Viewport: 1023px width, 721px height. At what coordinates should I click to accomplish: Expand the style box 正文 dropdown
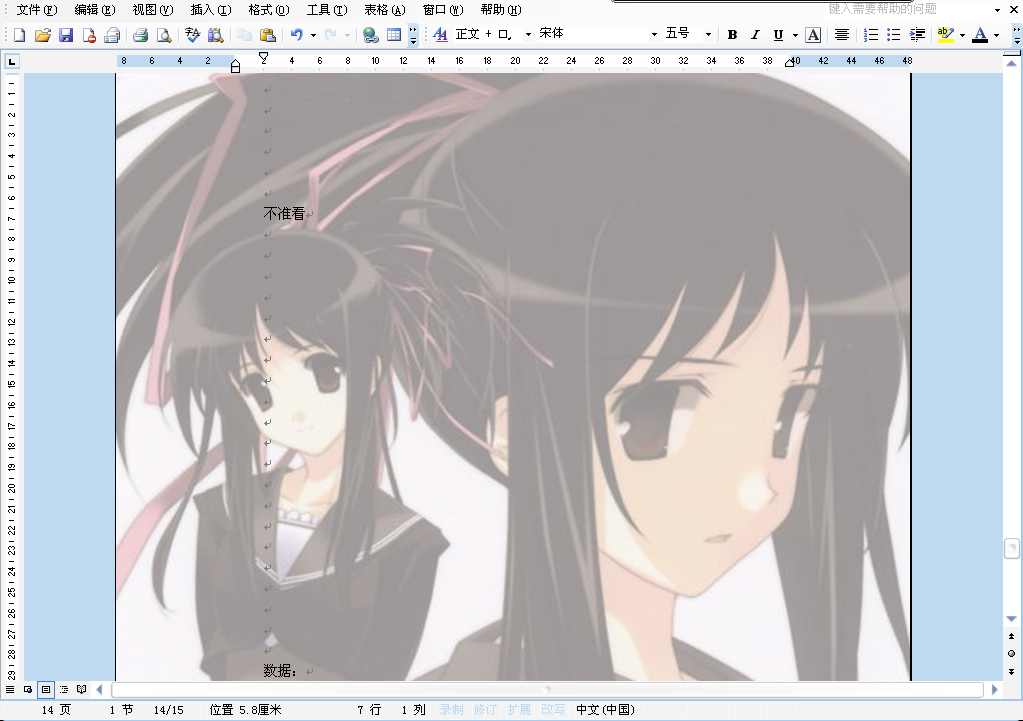528,35
